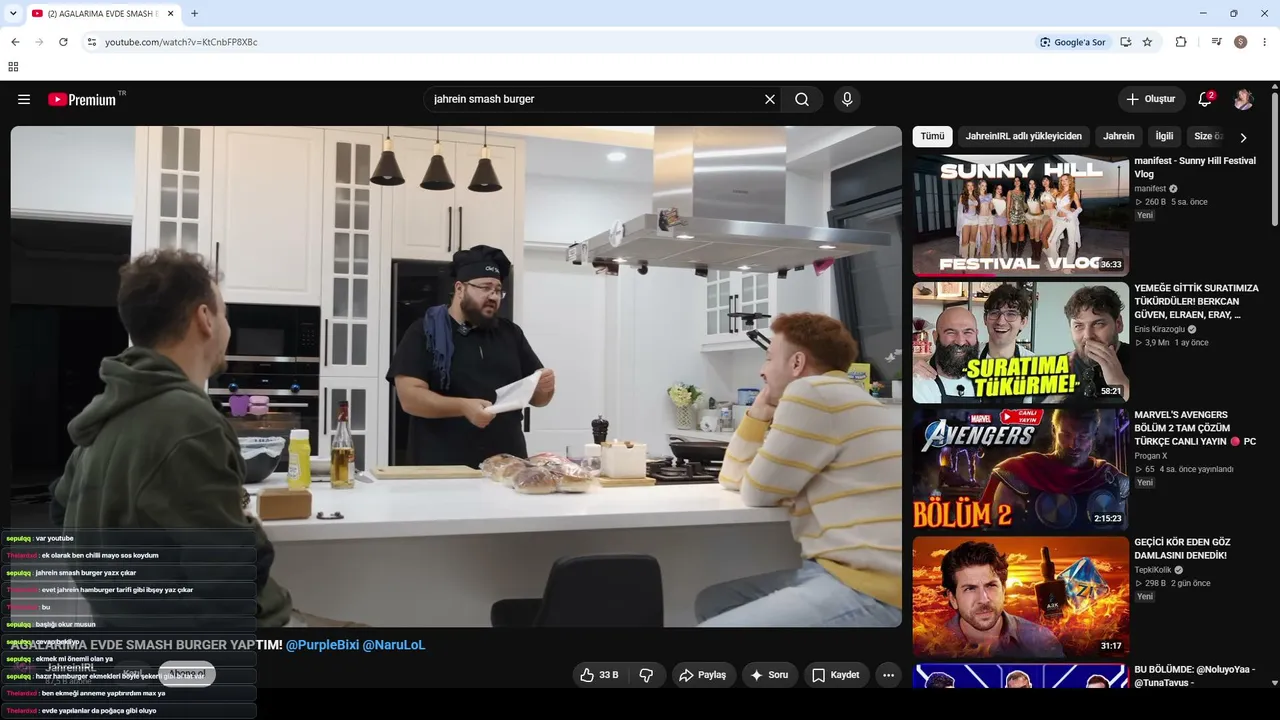Click the Chrome address bar URL

[181, 42]
